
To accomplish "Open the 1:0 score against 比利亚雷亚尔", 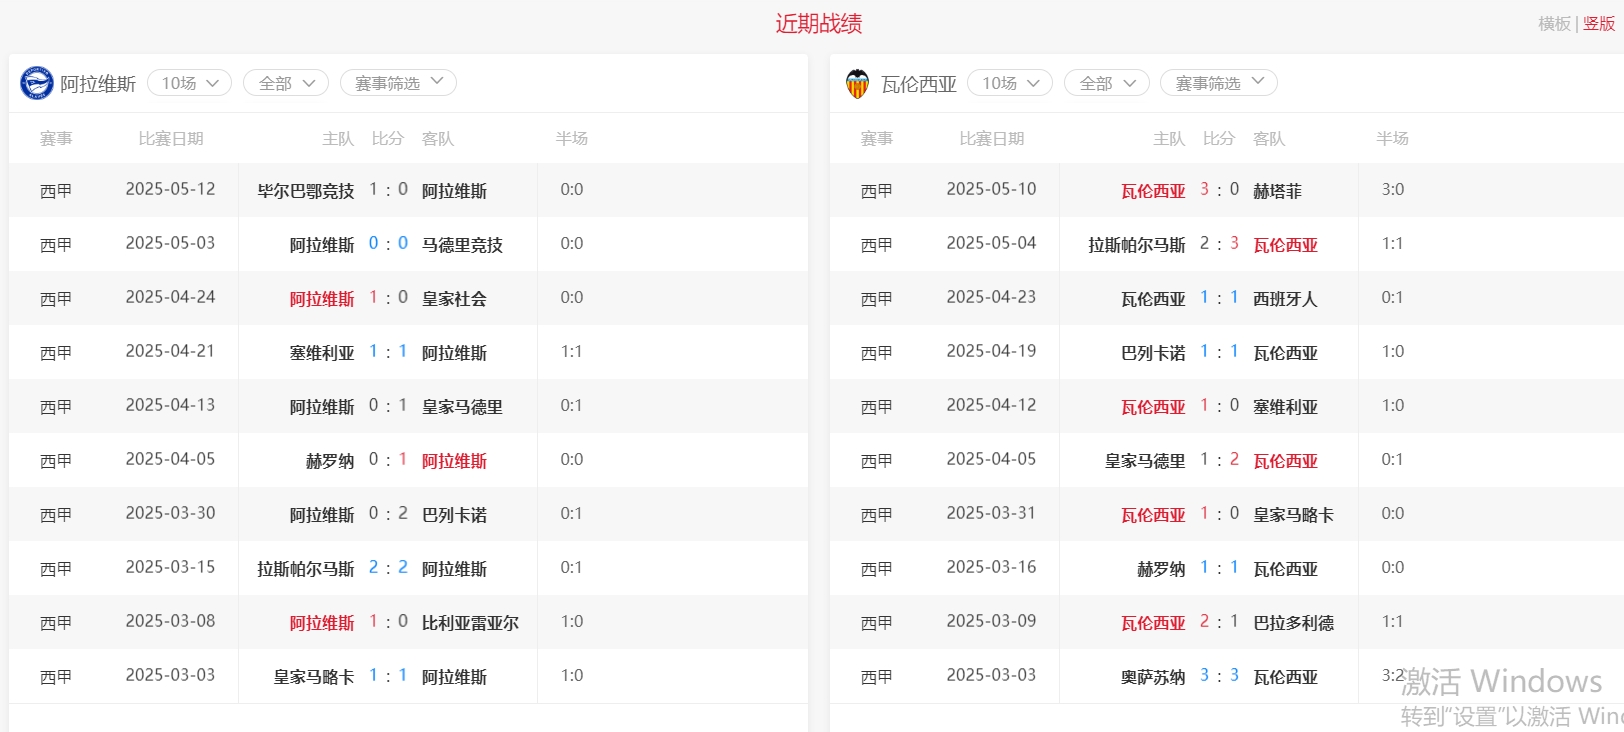I will (388, 622).
